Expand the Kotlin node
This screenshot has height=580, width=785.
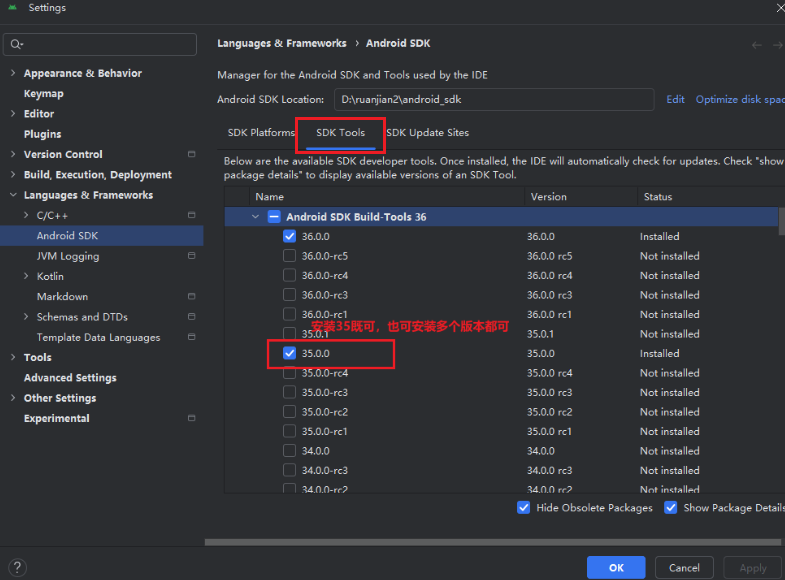point(26,276)
